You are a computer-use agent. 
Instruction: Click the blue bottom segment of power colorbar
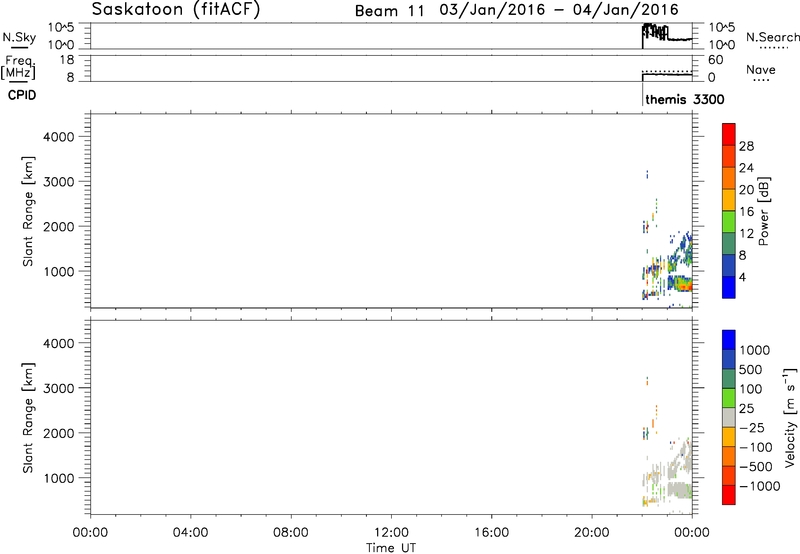[729, 287]
